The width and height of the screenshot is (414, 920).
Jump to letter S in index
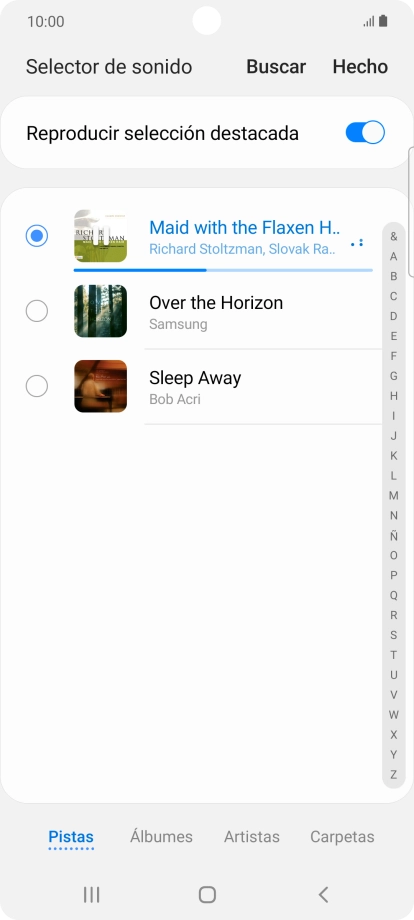393,635
